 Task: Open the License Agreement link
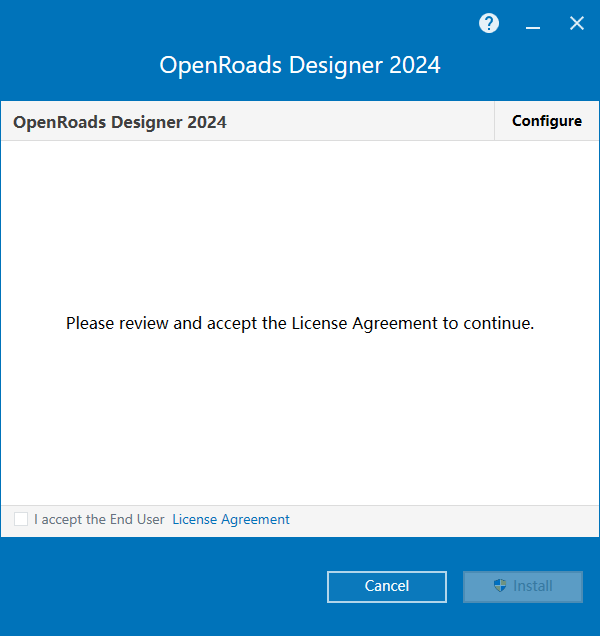[x=231, y=519]
